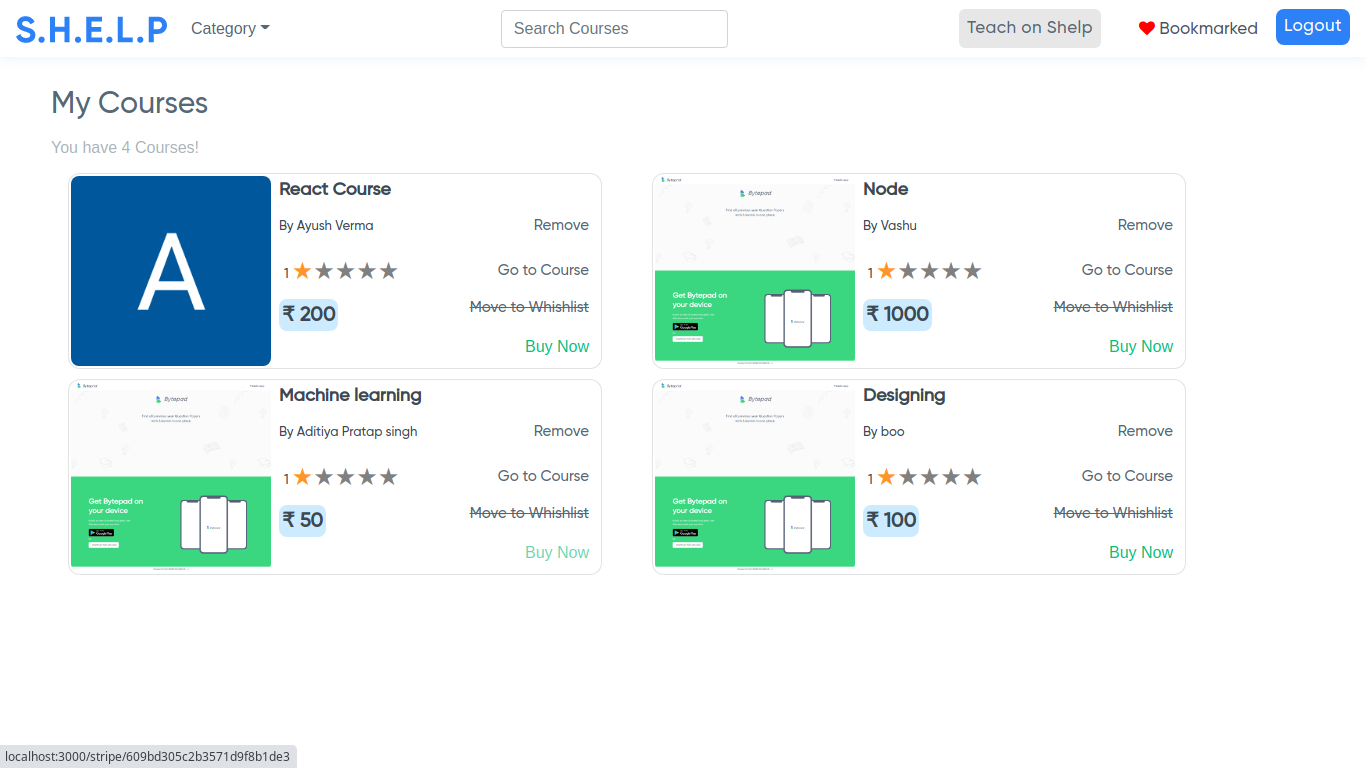The width and height of the screenshot is (1366, 768).
Task: Click author name By Vashu
Action: point(890,225)
